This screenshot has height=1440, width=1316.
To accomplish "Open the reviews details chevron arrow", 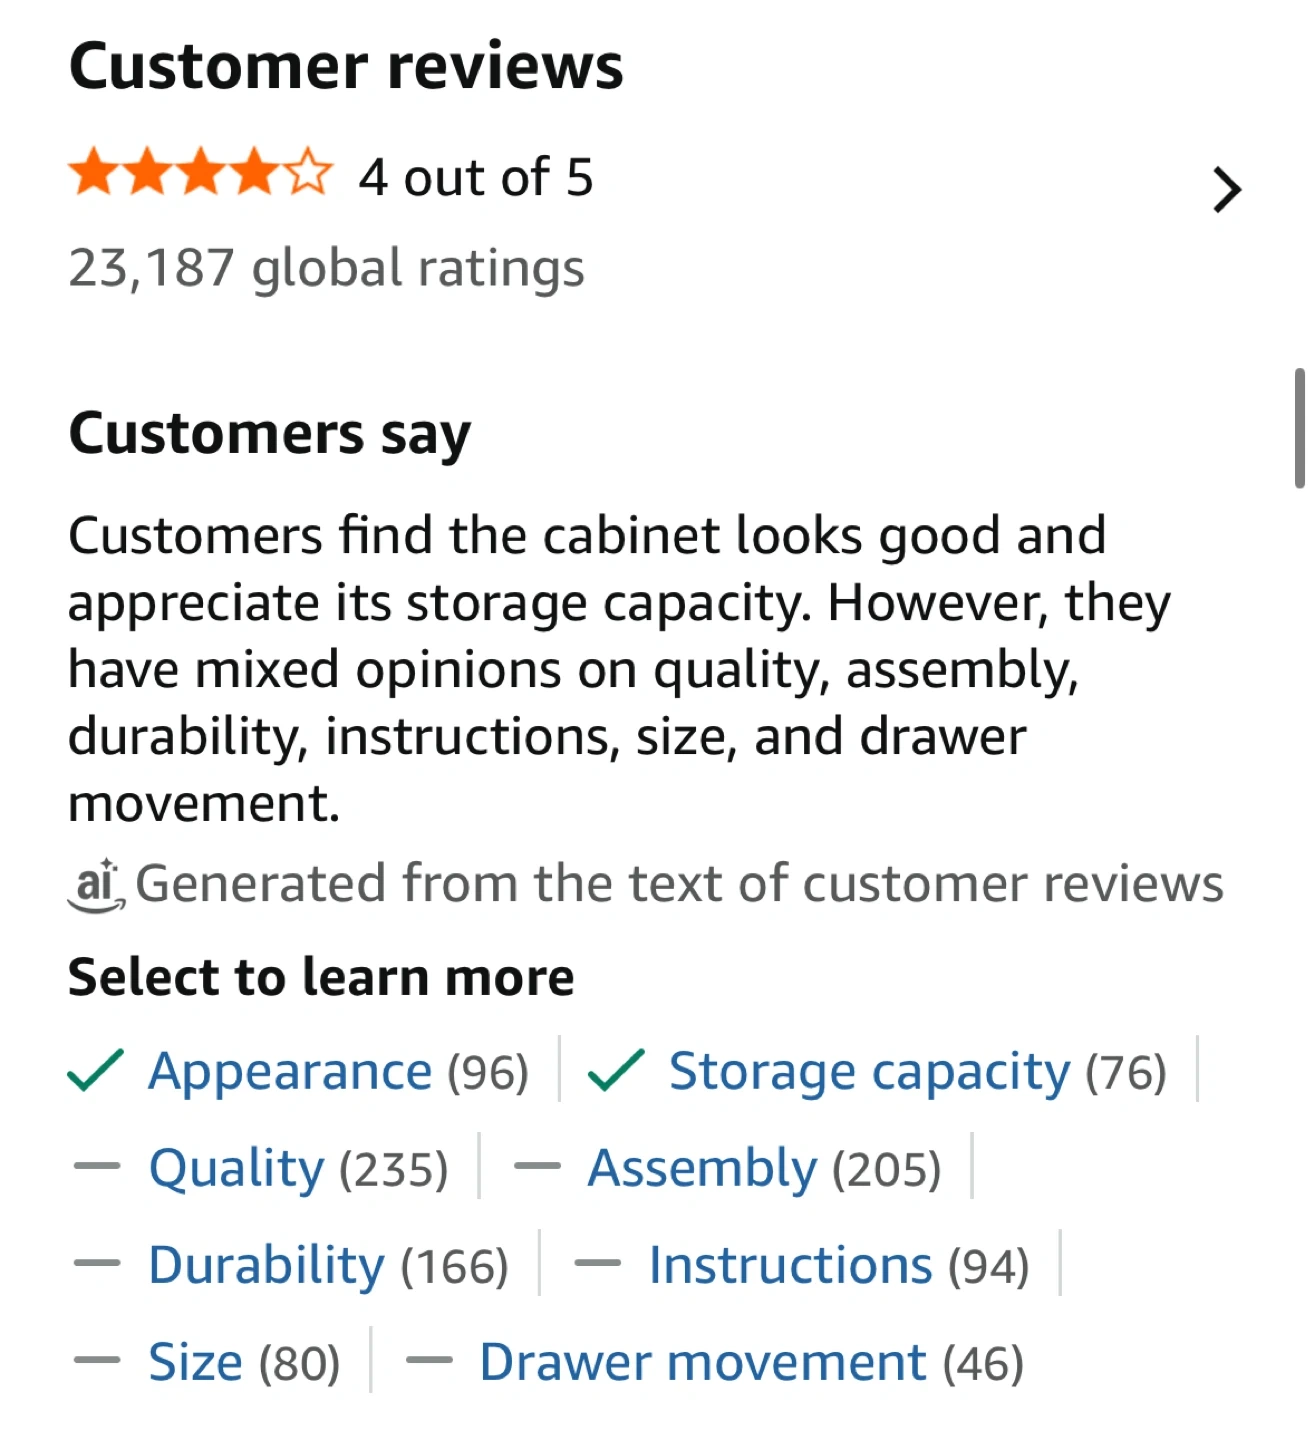I will pyautogui.click(x=1226, y=190).
